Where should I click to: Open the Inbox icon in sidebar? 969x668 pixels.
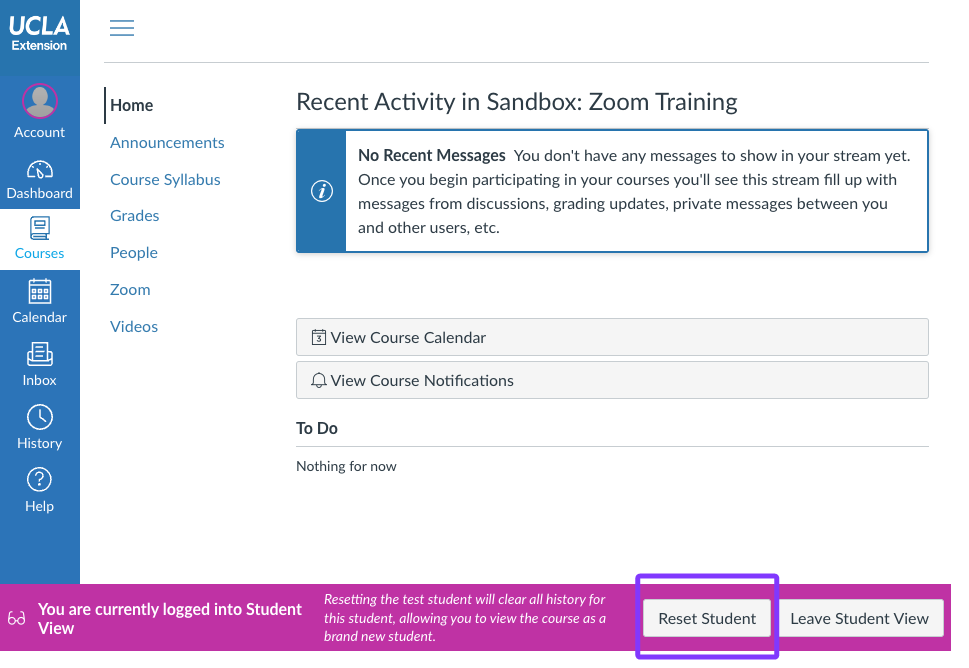[x=40, y=355]
